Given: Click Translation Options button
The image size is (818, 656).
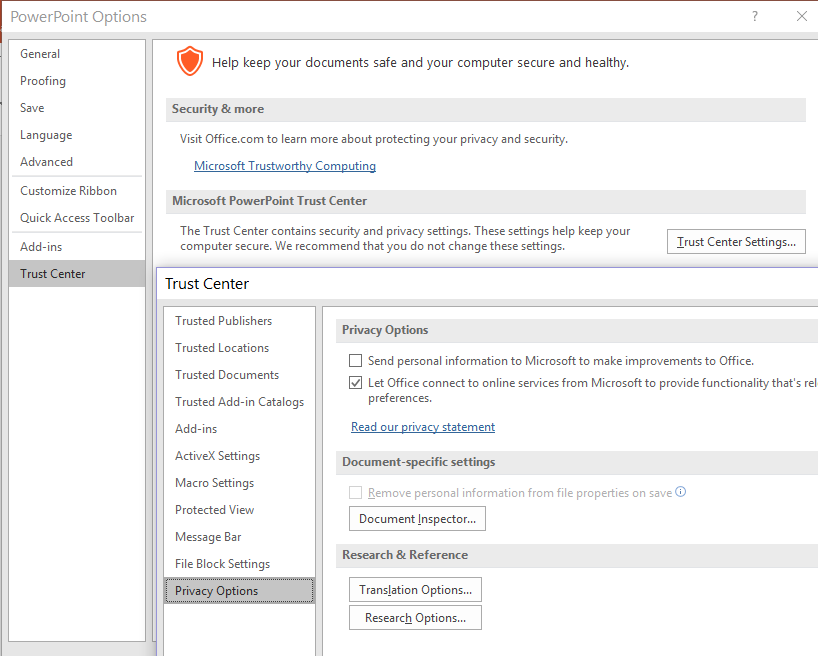Looking at the screenshot, I should [x=415, y=590].
